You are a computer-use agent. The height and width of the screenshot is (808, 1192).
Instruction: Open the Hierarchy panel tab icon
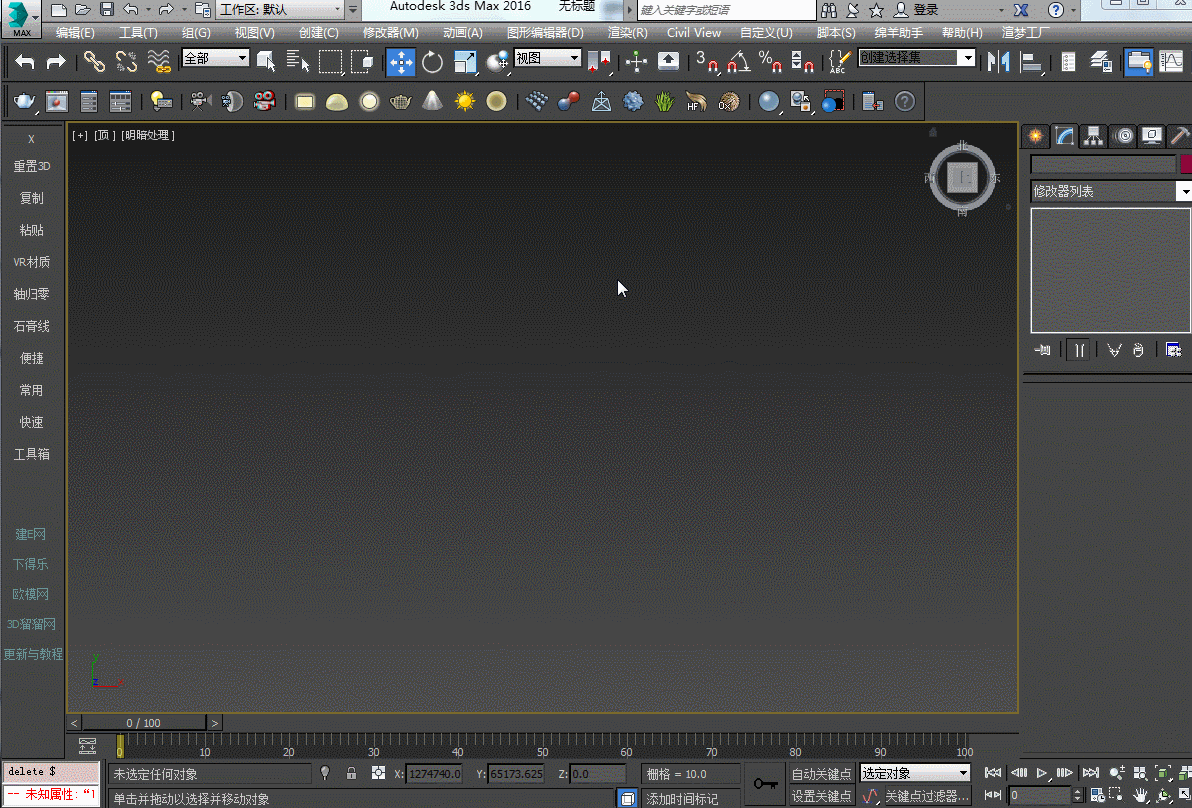click(1094, 136)
